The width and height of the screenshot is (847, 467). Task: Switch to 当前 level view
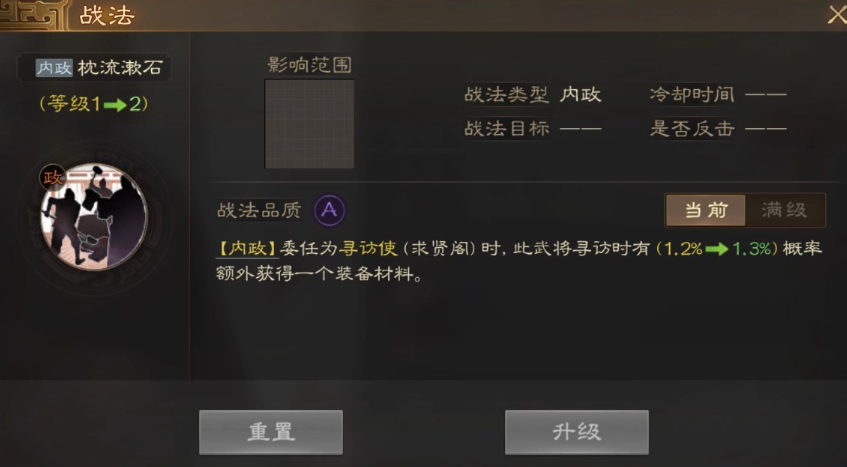pos(706,210)
